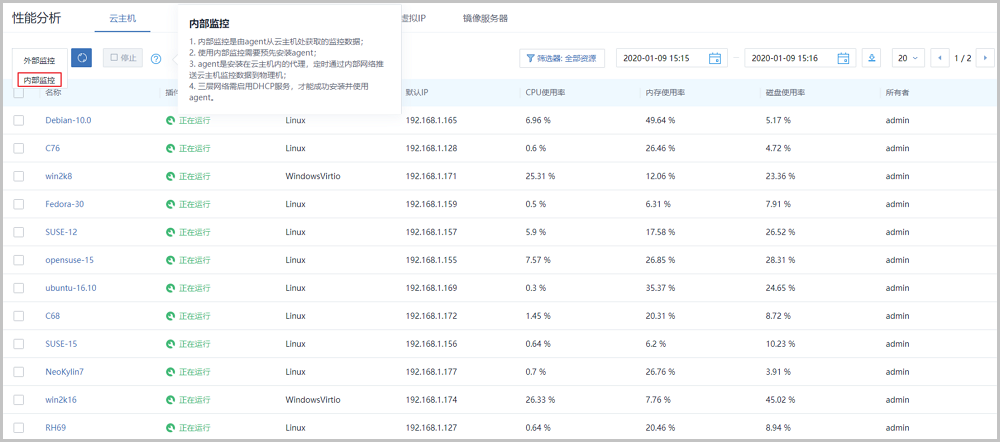Click running status icon of Debian-10.0
Viewport: 1000px width, 442px height.
tap(170, 120)
